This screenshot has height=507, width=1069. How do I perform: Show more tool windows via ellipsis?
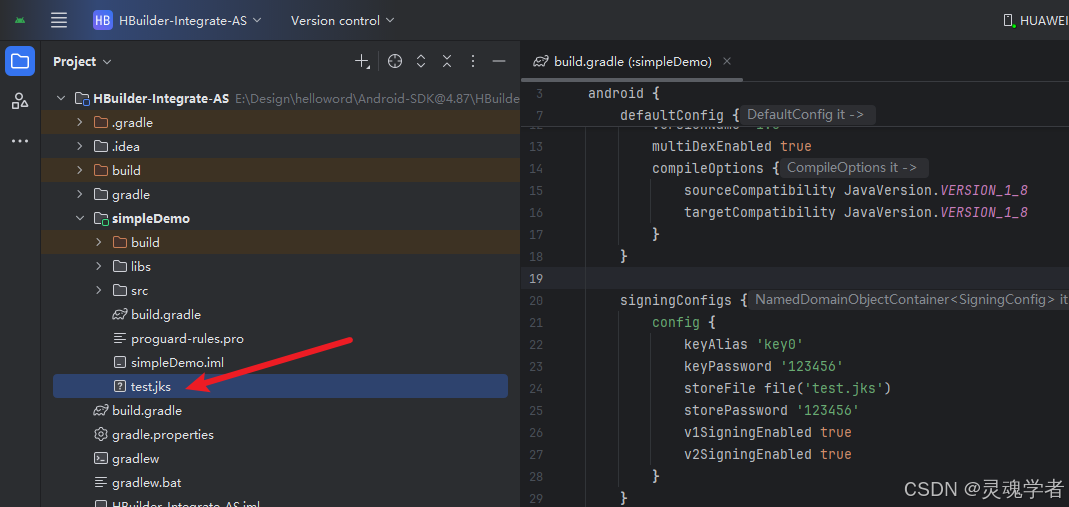pos(20,141)
